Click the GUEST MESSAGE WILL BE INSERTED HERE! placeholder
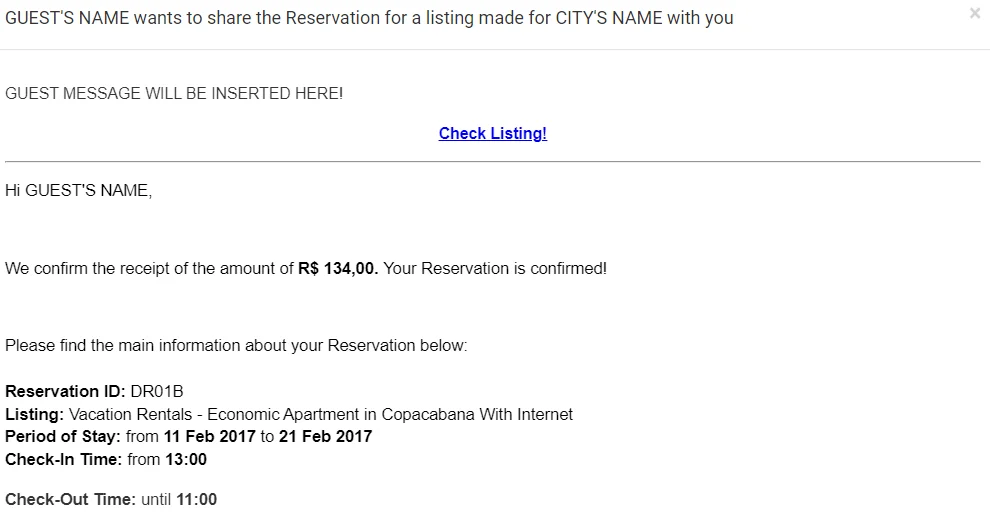990x528 pixels. 174,93
